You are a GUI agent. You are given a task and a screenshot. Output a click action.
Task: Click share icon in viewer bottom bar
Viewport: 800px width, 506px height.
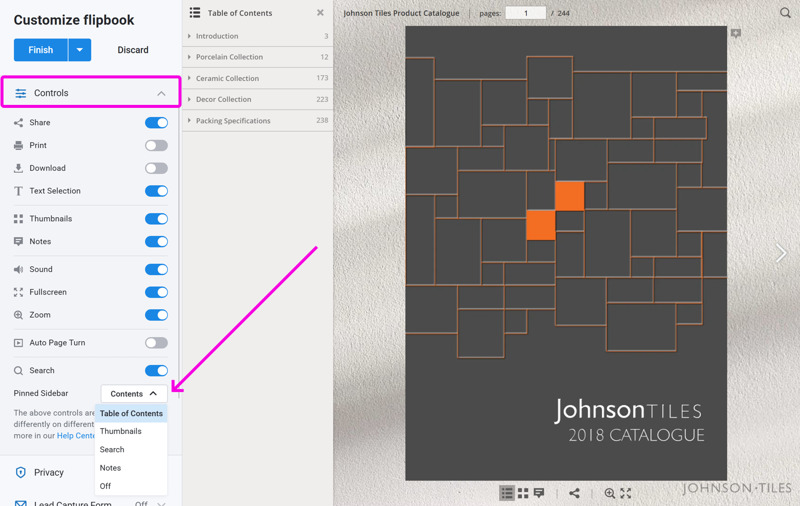point(574,493)
